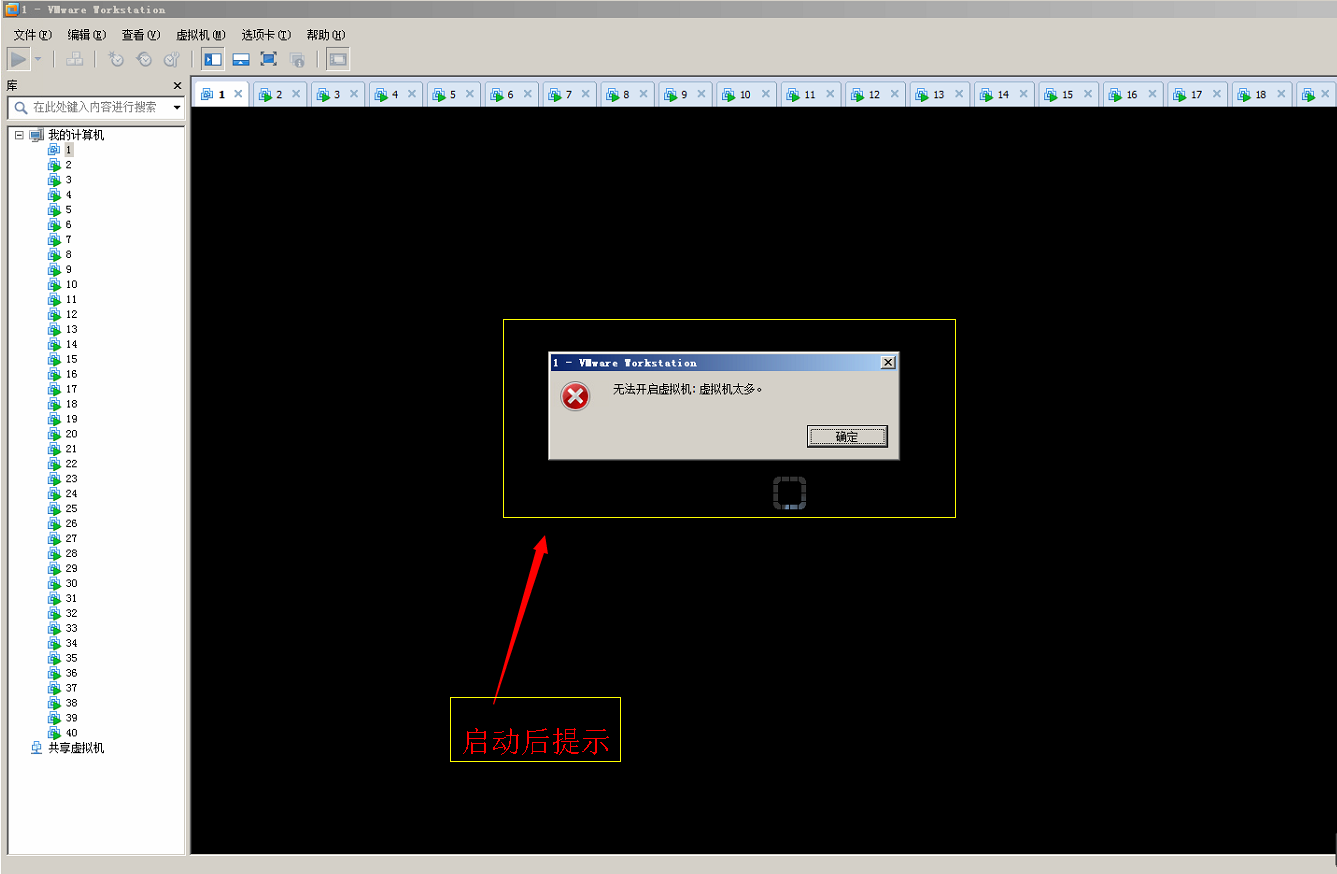Click the 共享虚拟机 shared VMs icon

point(37,748)
